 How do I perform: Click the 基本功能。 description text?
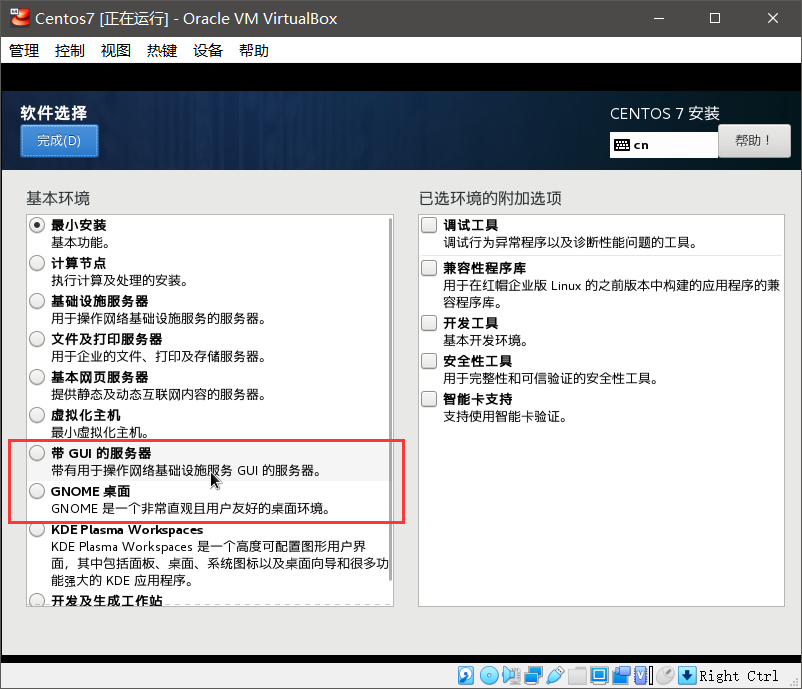80,242
